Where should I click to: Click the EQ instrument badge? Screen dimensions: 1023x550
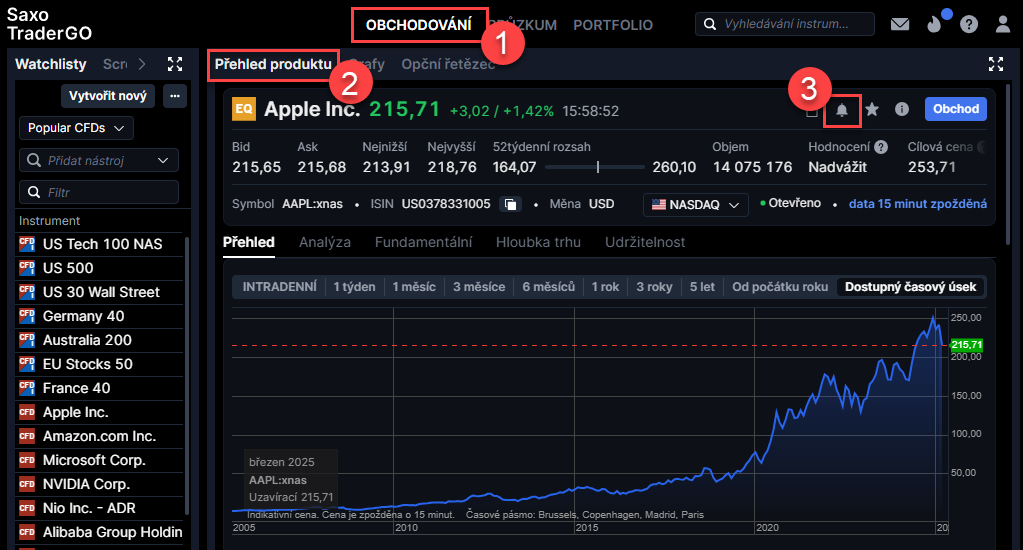point(244,109)
